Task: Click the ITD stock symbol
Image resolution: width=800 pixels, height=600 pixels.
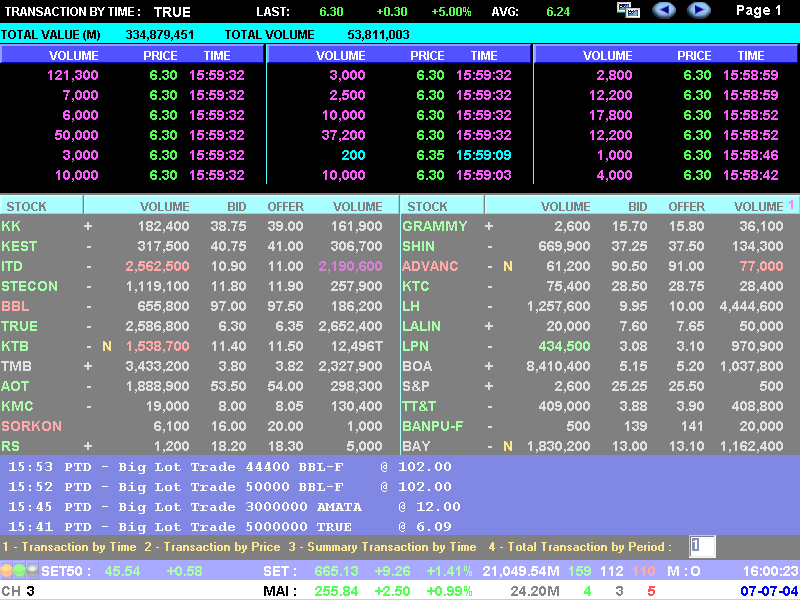Action: (12, 266)
